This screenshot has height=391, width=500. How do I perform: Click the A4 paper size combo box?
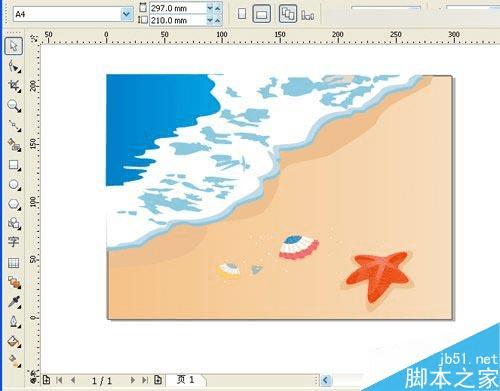pyautogui.click(x=73, y=14)
